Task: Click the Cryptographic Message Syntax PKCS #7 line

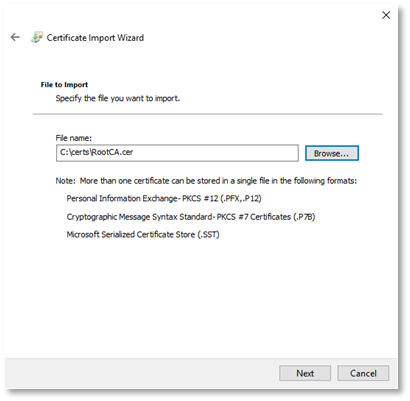Action: pos(191,217)
